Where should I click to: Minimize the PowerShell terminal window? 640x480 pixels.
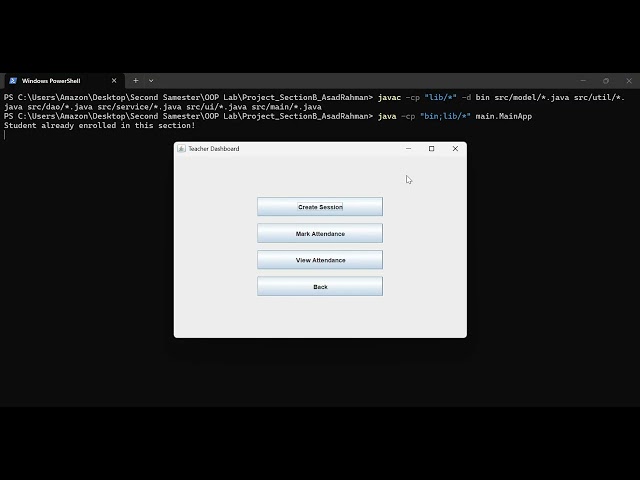583,81
